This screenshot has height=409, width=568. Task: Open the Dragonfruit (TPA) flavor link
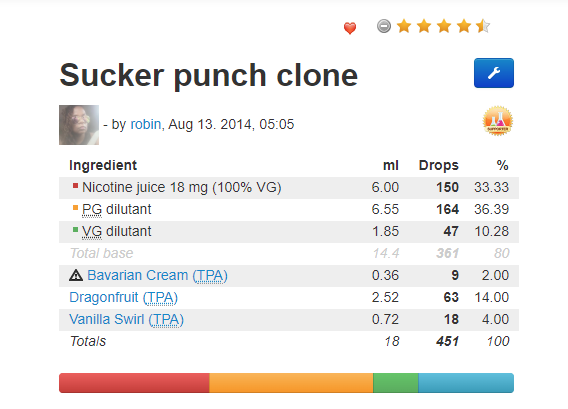tap(124, 297)
